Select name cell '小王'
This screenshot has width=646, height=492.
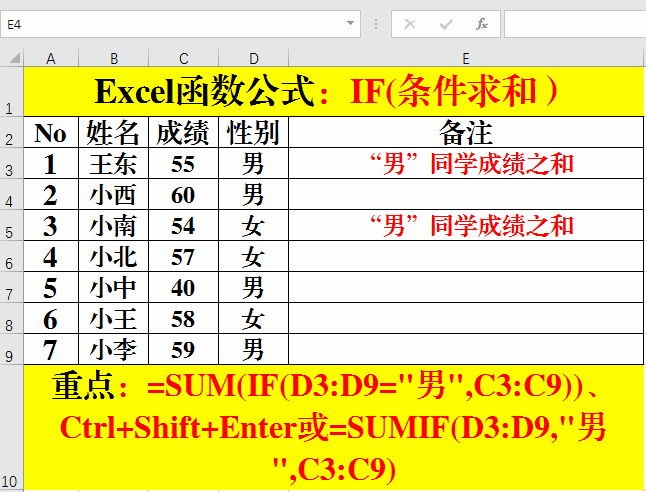[x=114, y=318]
